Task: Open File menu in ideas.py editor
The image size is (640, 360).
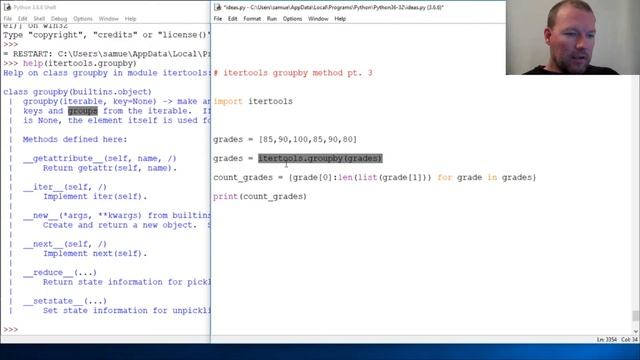Action: (218, 19)
